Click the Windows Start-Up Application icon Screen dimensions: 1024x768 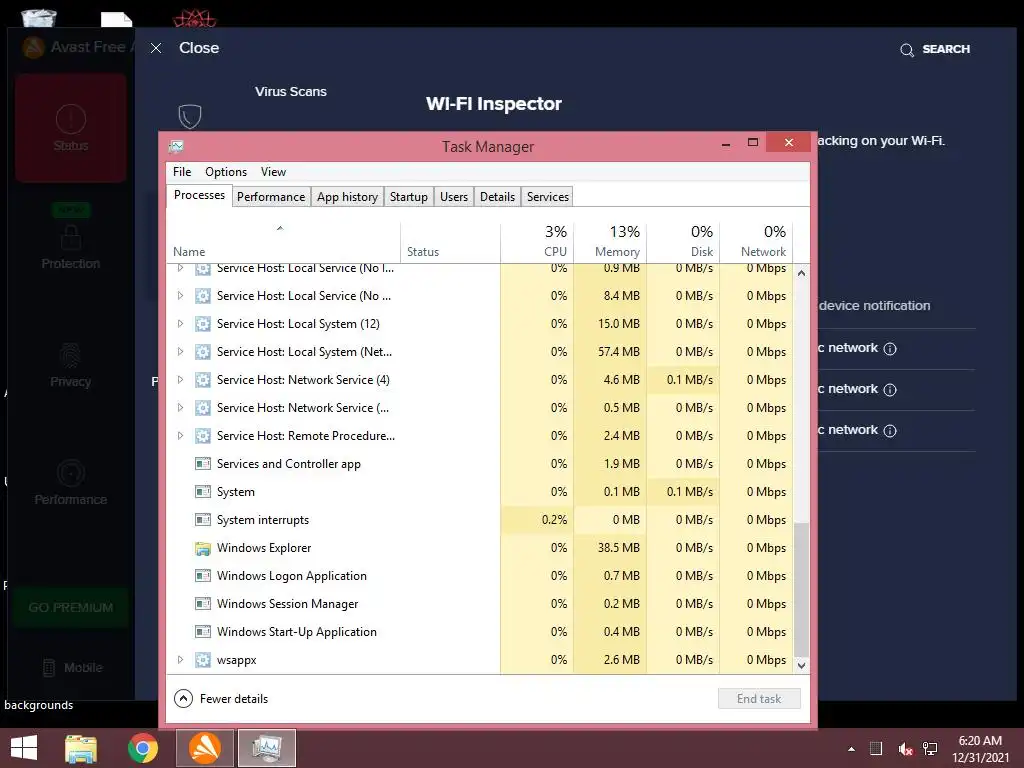[x=203, y=632]
